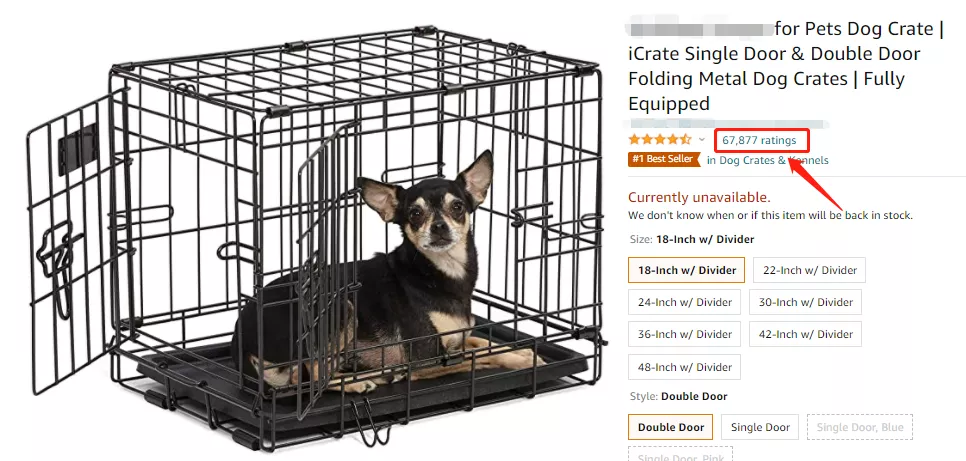Open the rating breakdown dropdown arrow
This screenshot has width=966, height=461.
[x=701, y=139]
